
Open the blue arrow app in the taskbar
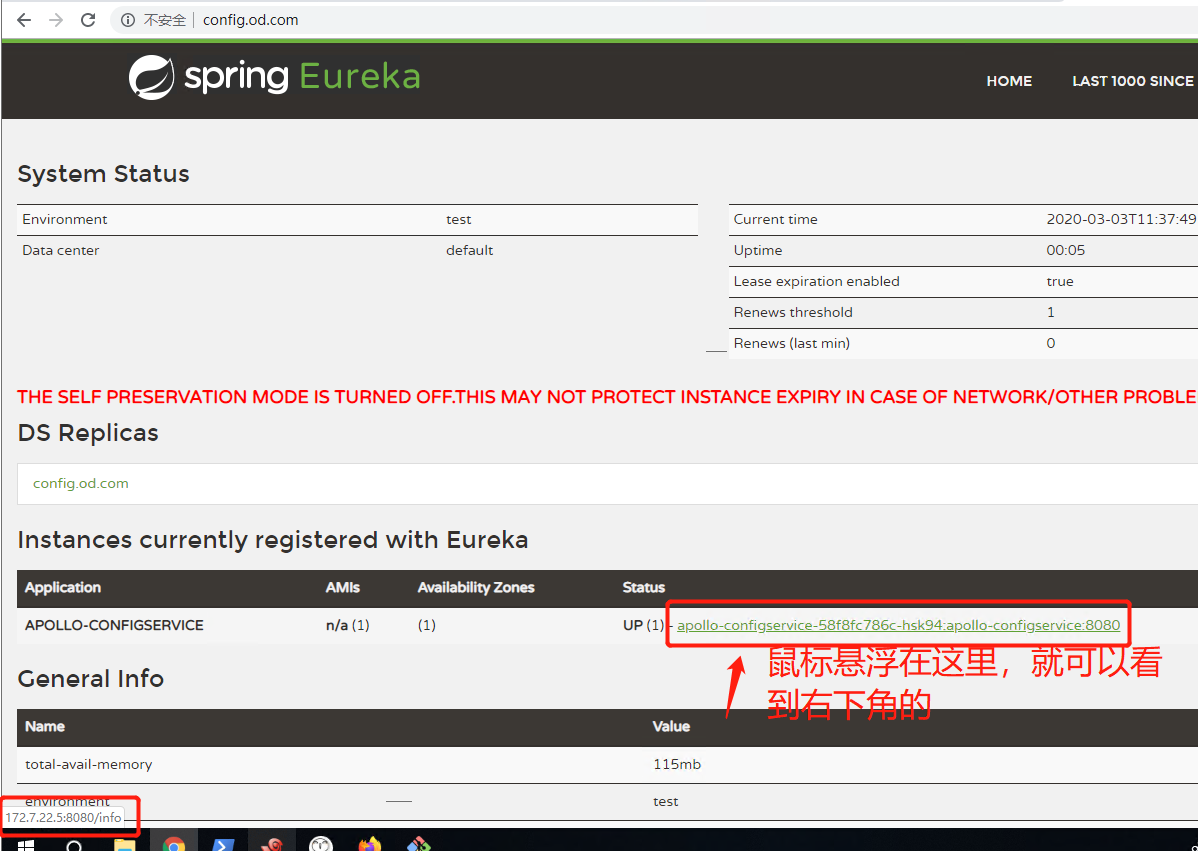[223, 844]
